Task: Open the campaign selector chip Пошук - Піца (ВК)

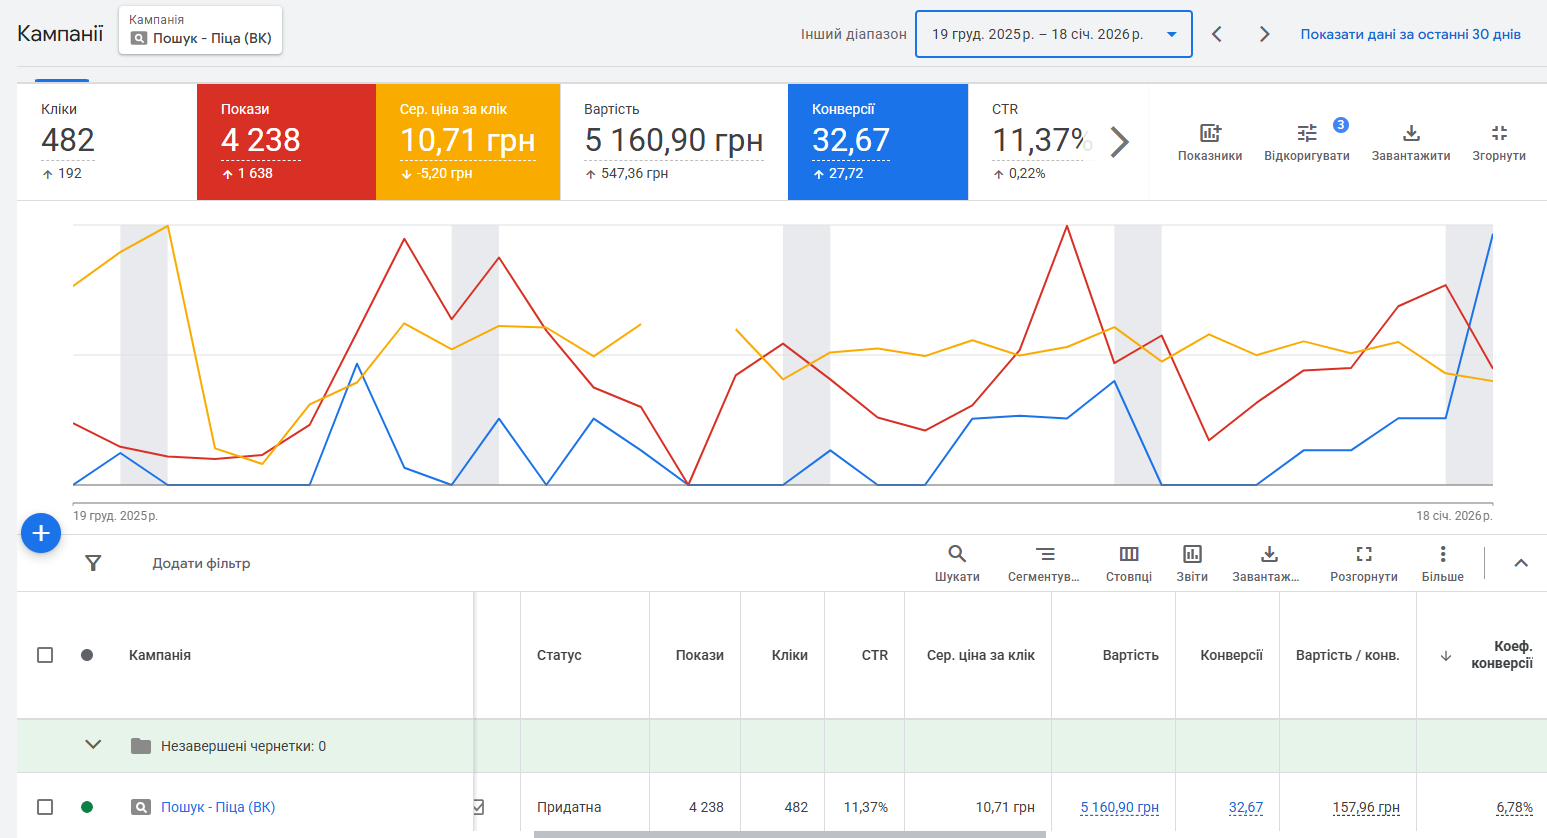Action: pos(200,30)
